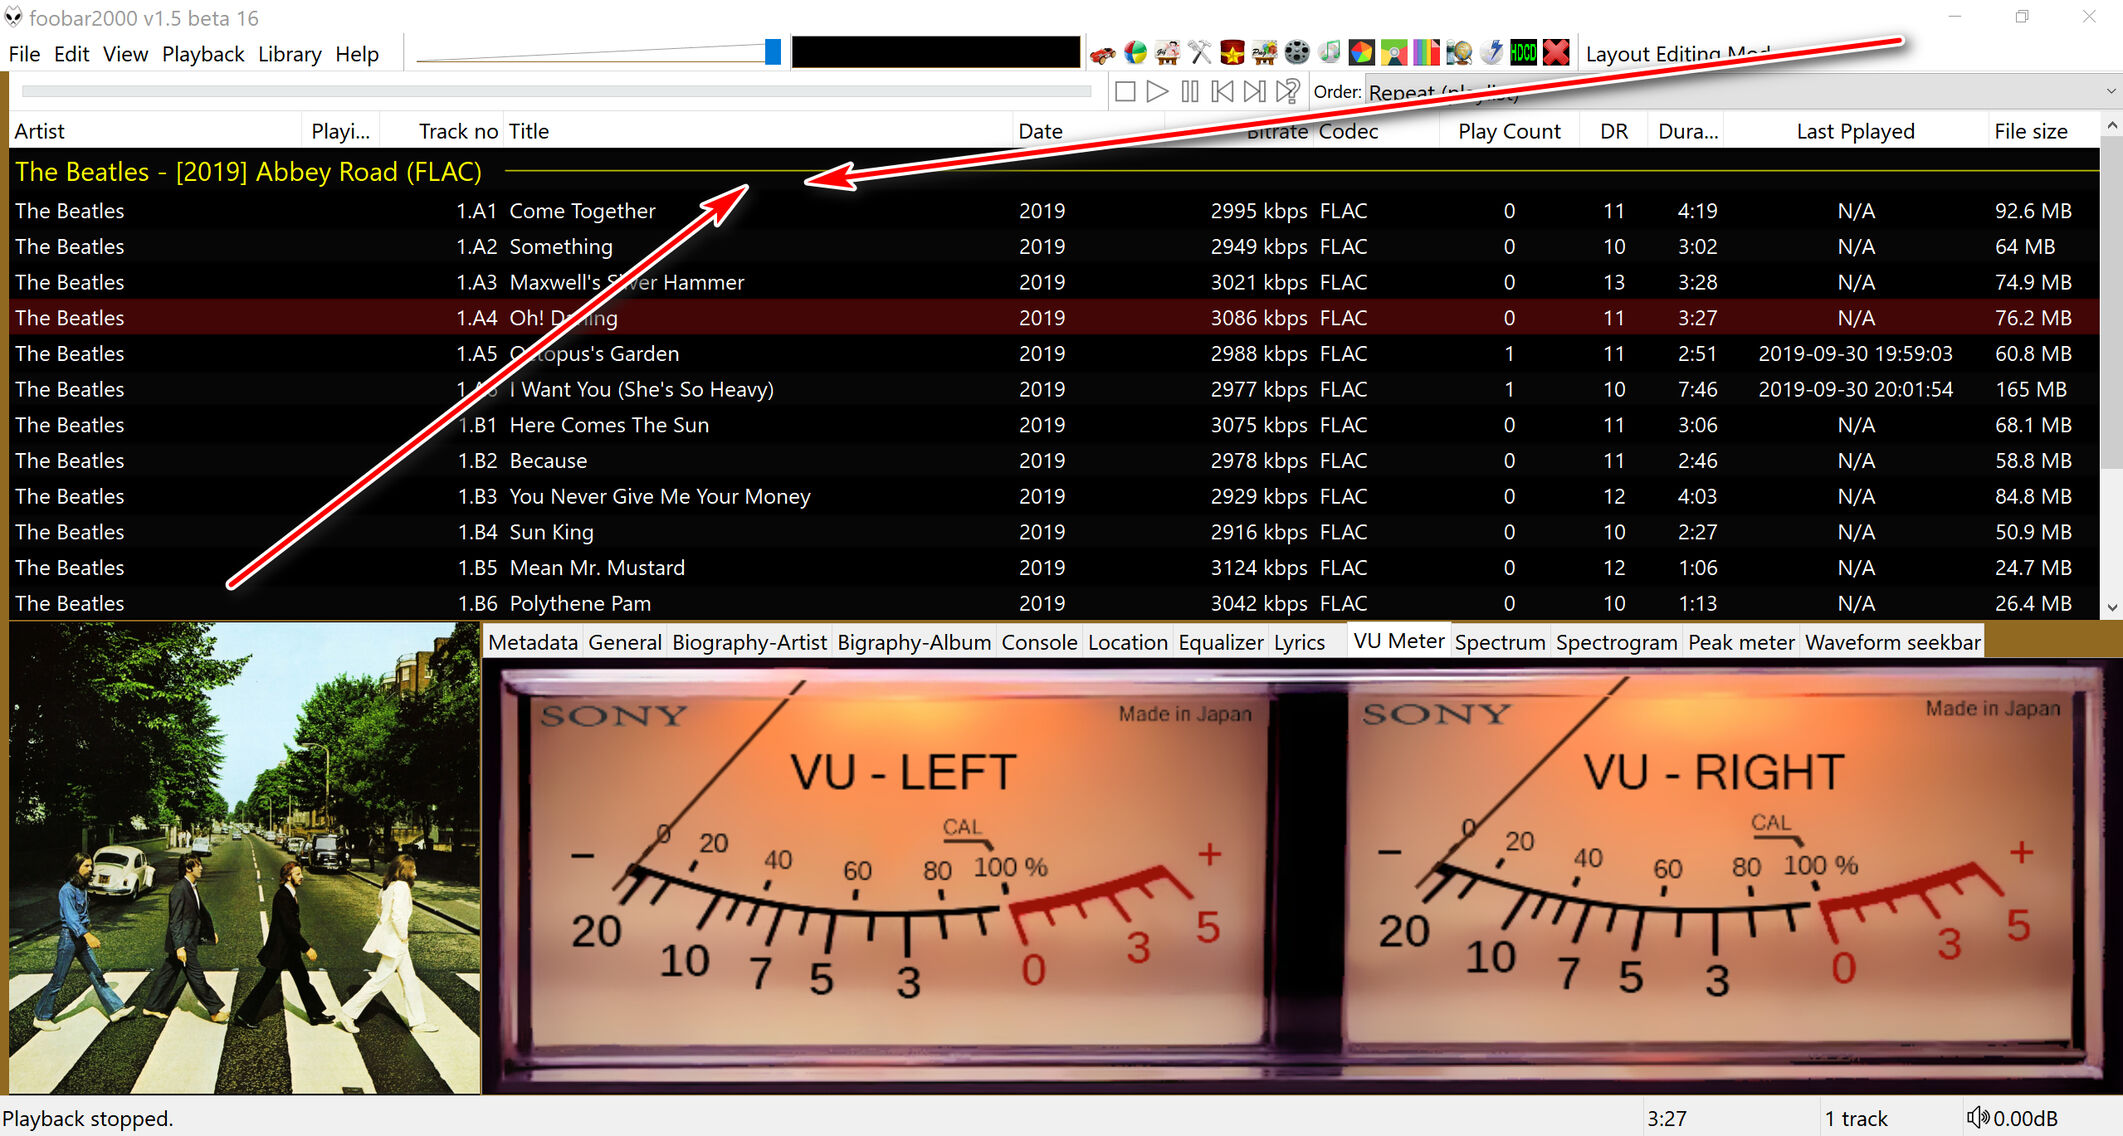Open the Bigraphy-Album tab

coord(914,642)
